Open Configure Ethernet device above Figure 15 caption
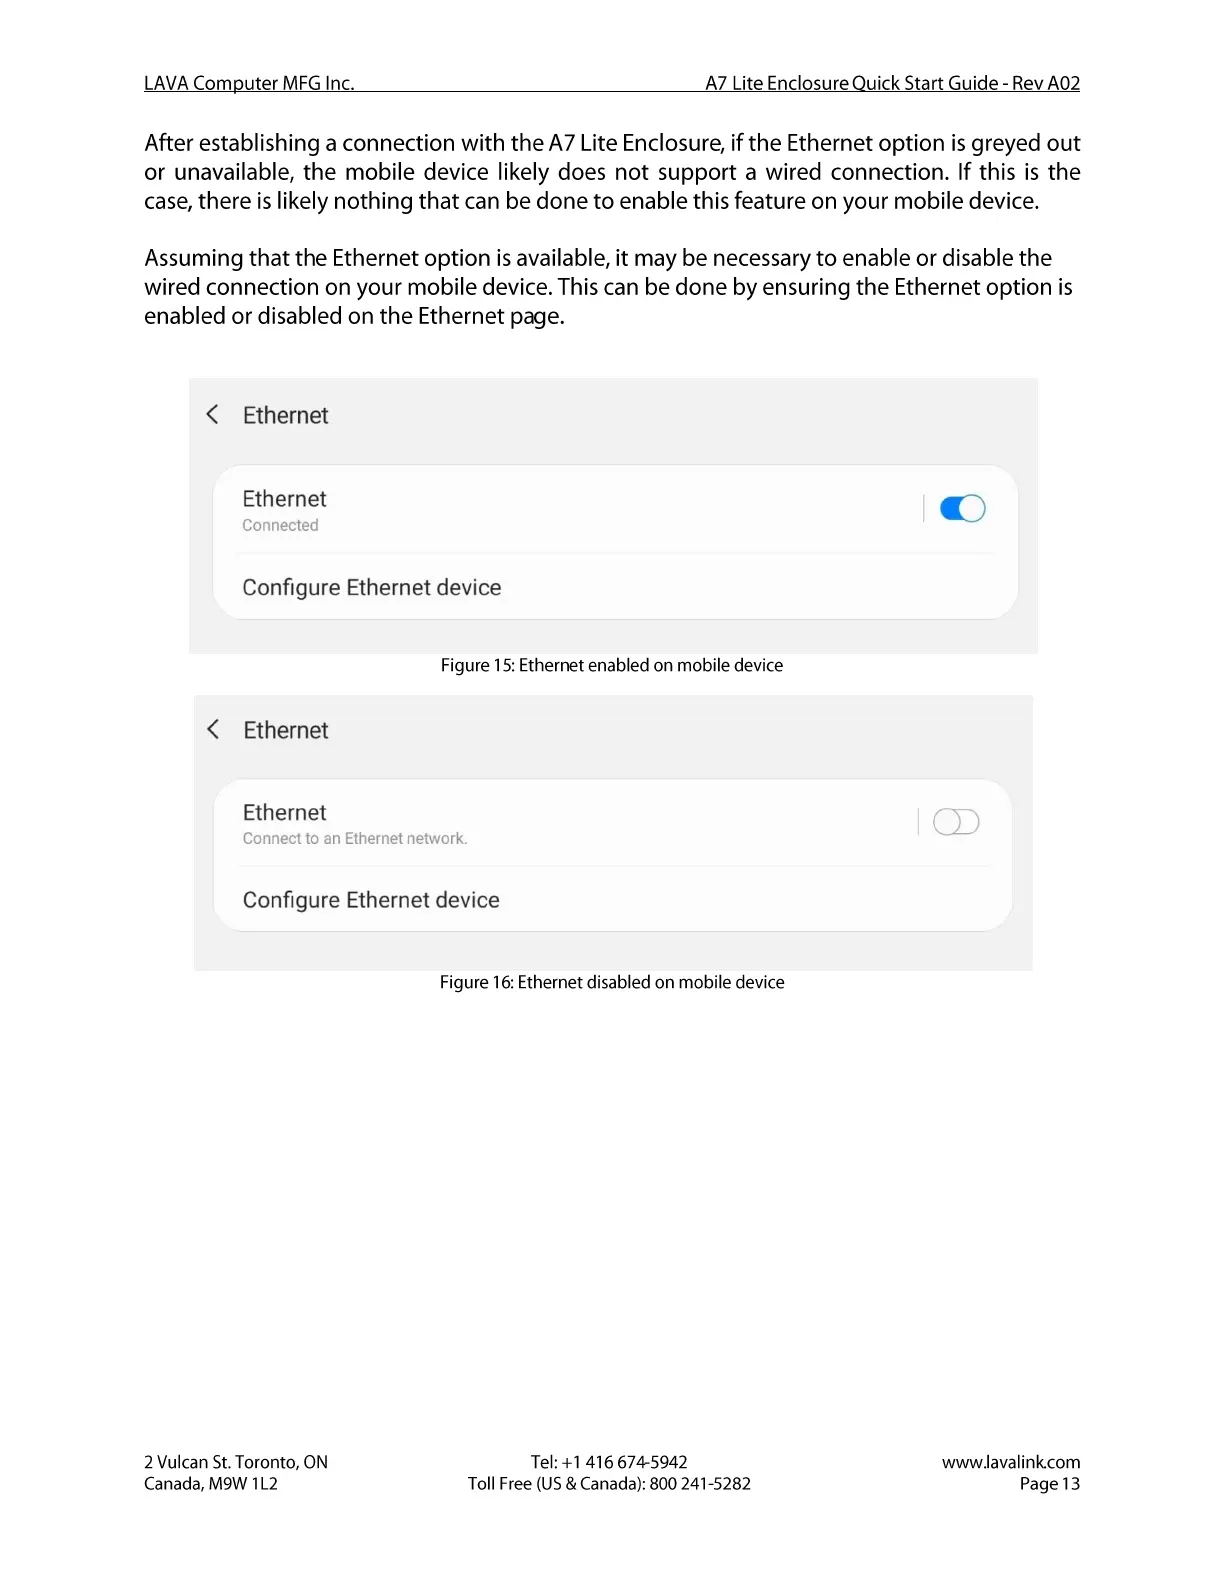 coord(372,587)
